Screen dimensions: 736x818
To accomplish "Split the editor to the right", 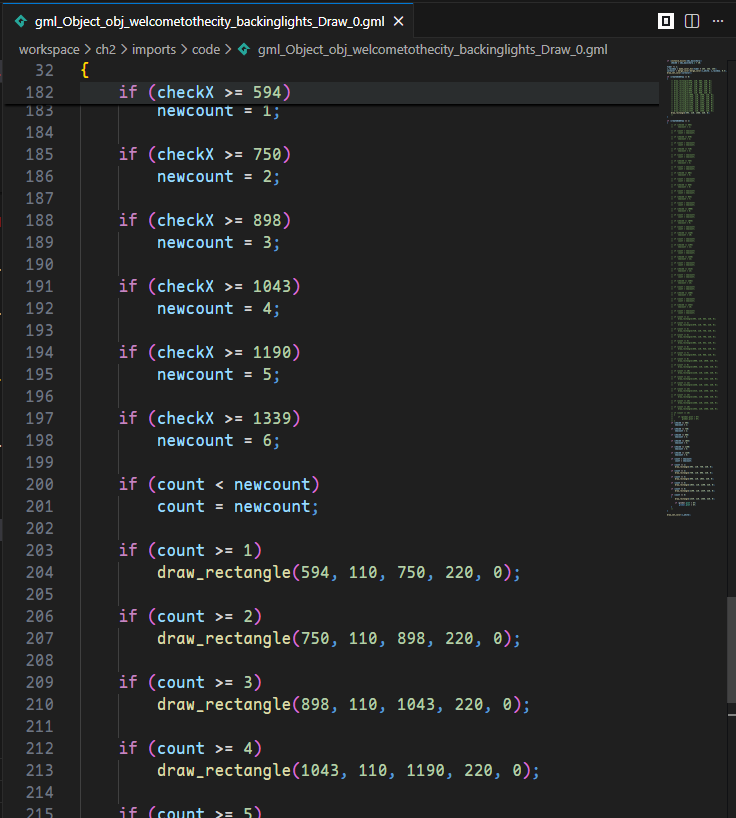I will pyautogui.click(x=692, y=21).
